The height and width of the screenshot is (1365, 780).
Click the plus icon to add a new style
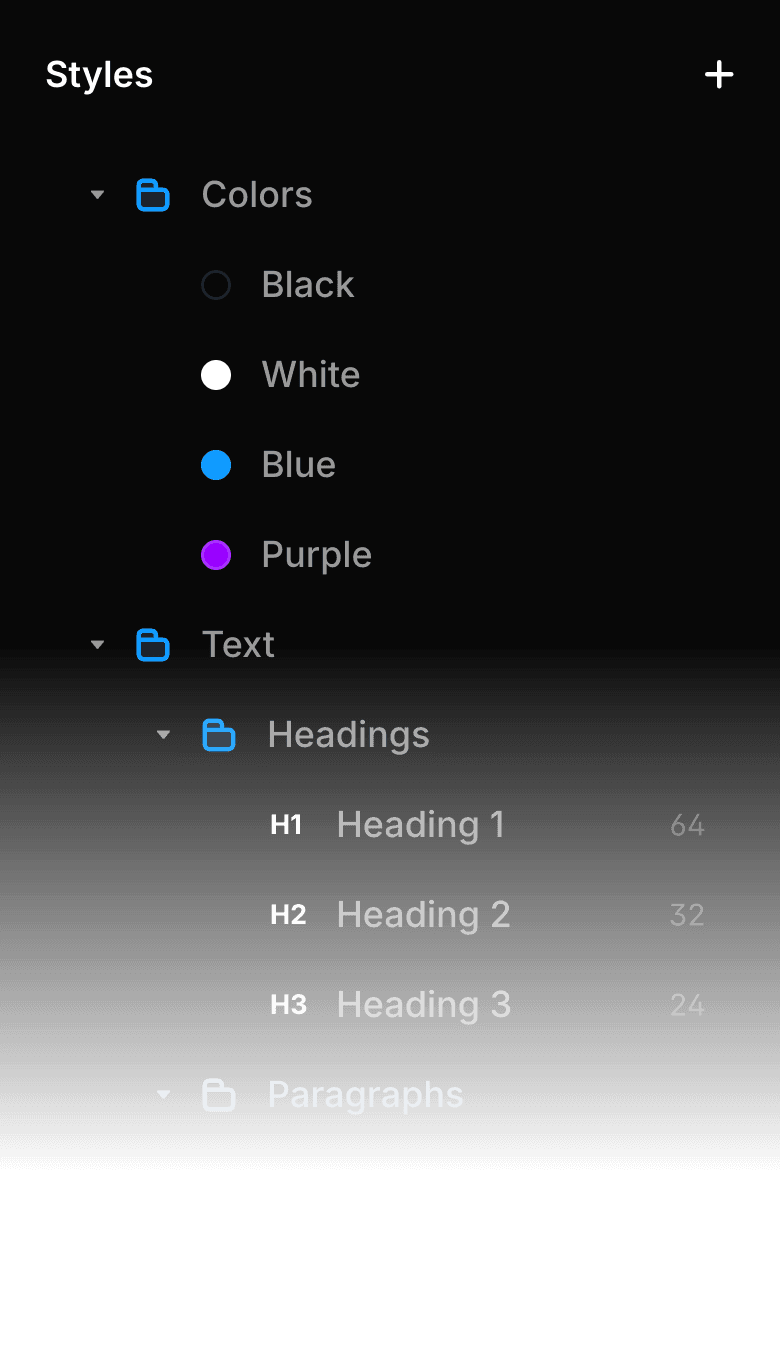click(719, 74)
